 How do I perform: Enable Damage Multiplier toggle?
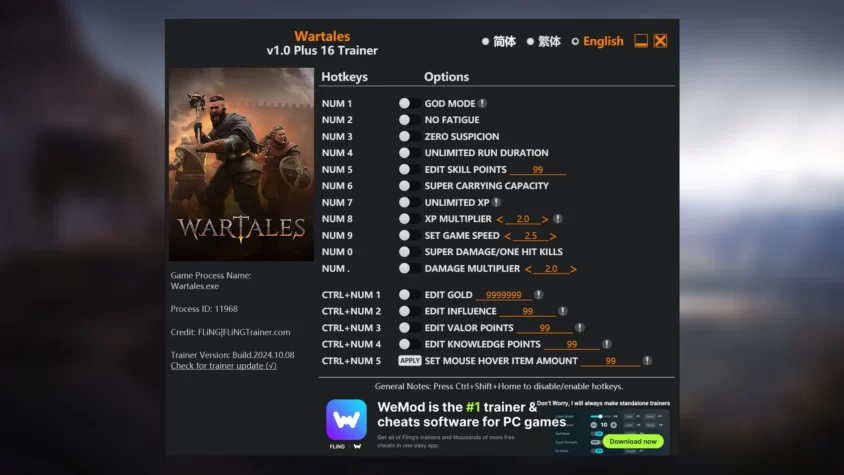click(409, 268)
